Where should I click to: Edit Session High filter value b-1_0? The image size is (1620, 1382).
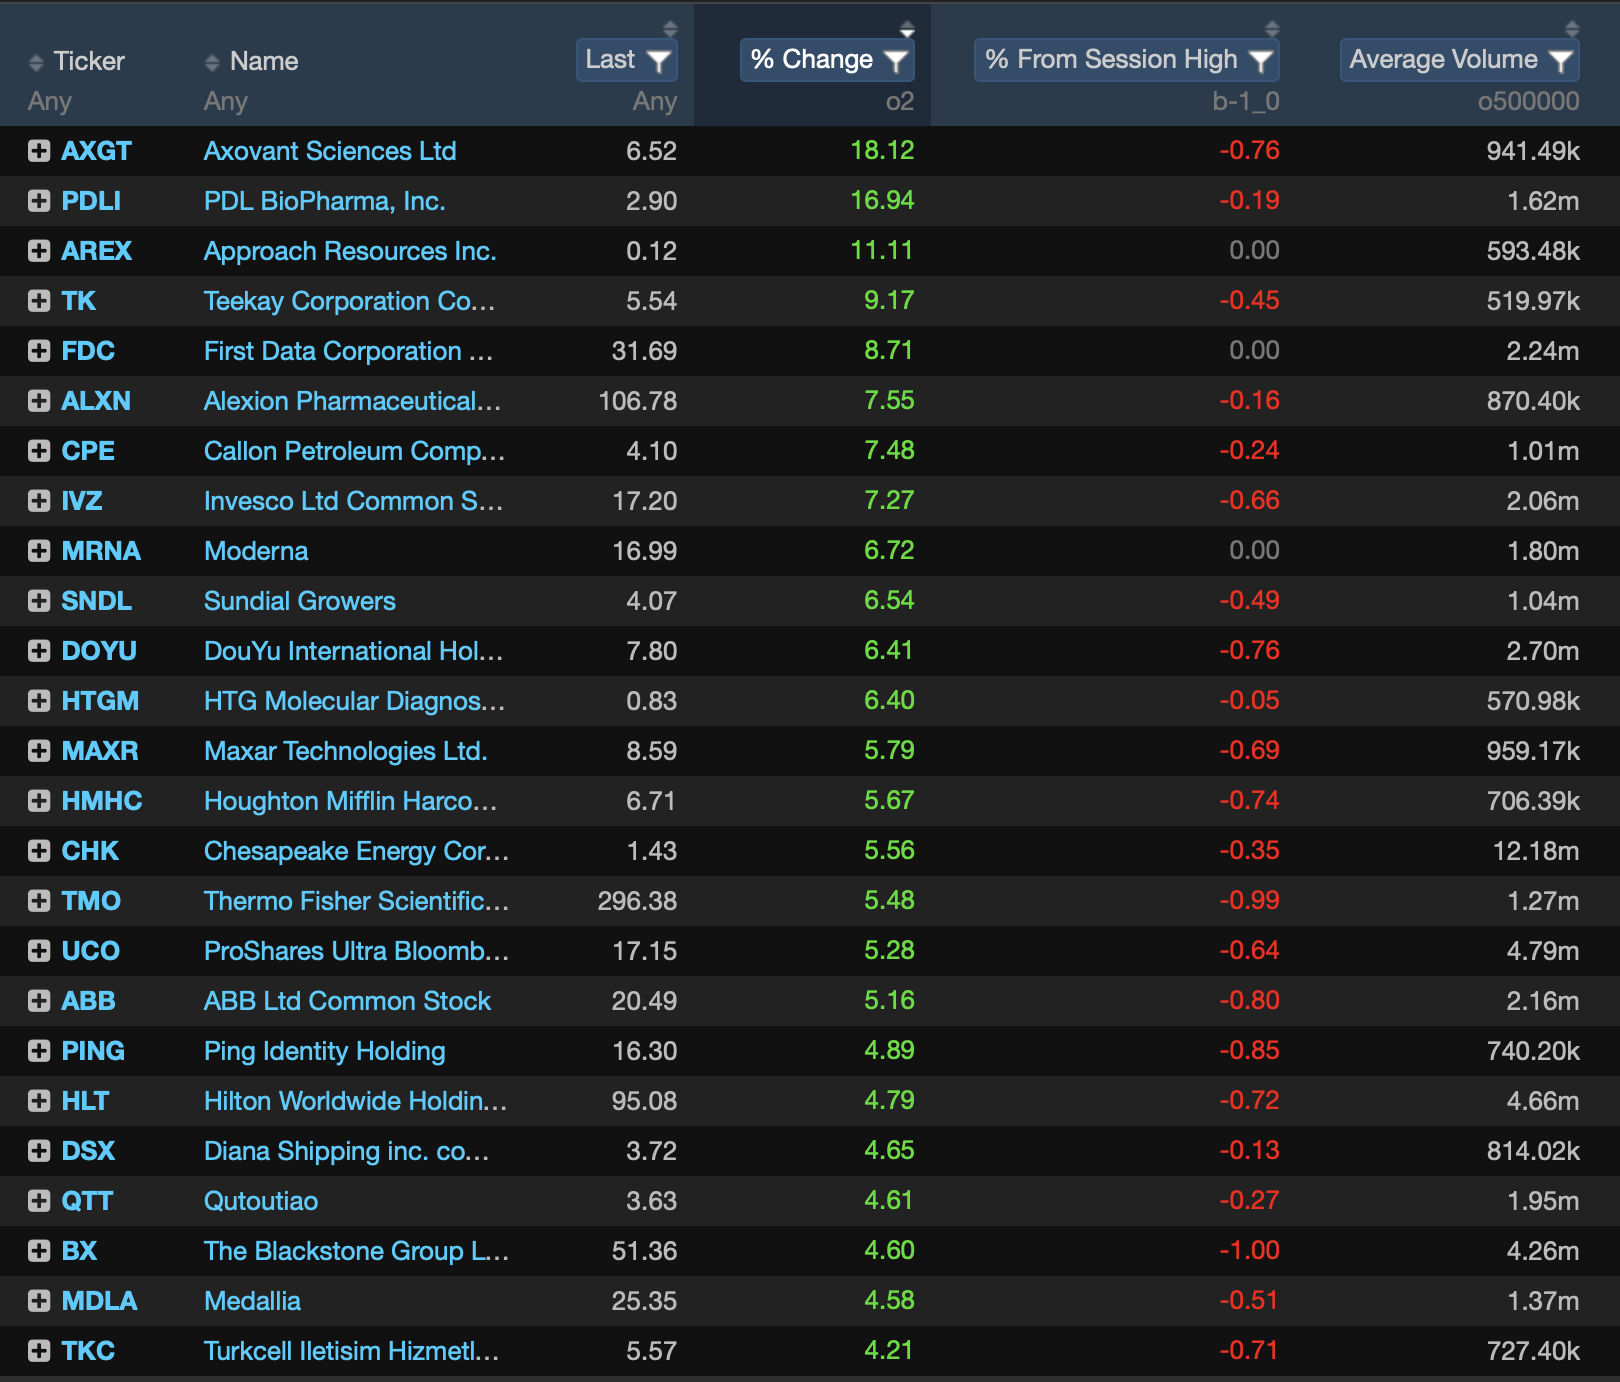1246,102
